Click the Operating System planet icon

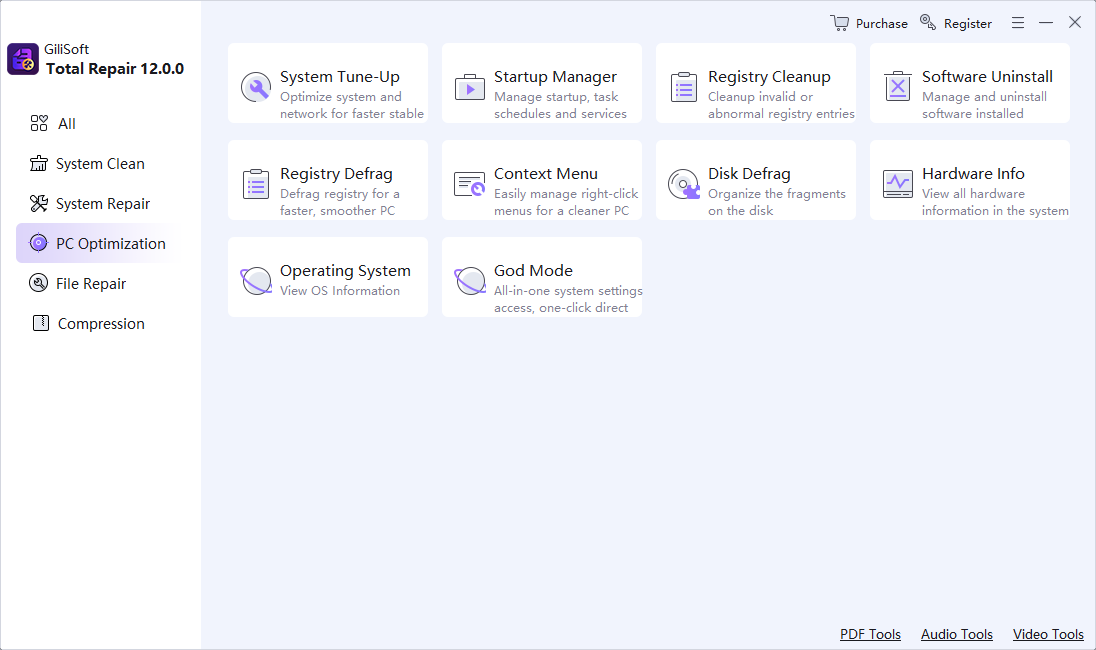(256, 281)
